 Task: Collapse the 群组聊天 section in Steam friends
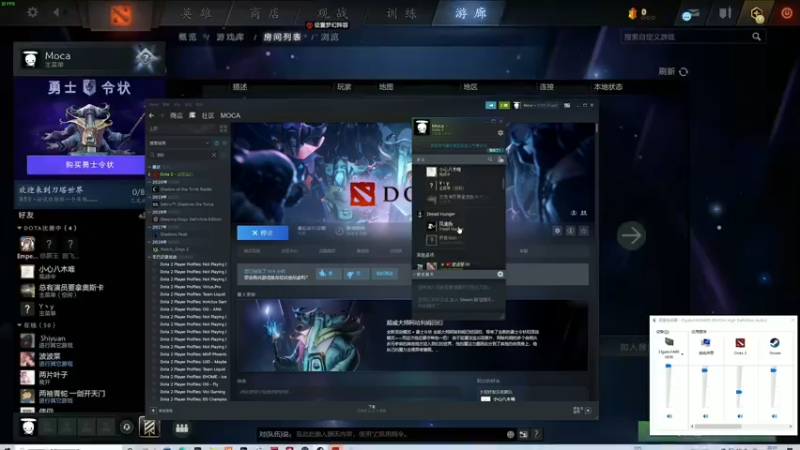pyautogui.click(x=414, y=274)
